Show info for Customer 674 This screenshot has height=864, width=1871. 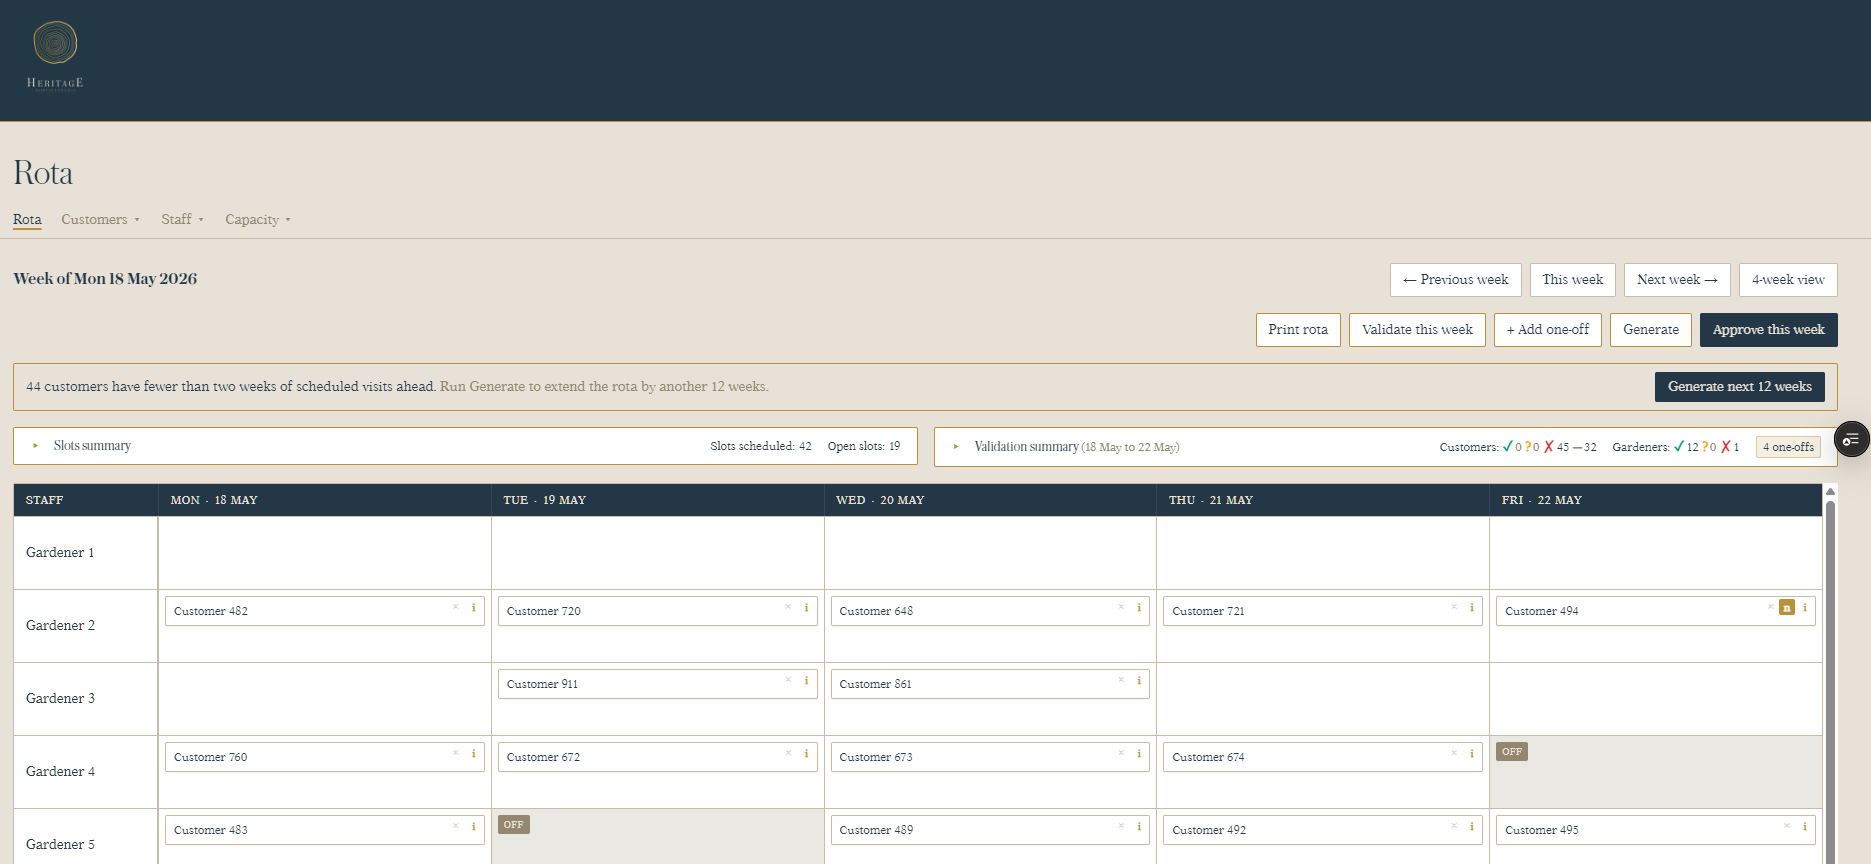tap(1472, 754)
